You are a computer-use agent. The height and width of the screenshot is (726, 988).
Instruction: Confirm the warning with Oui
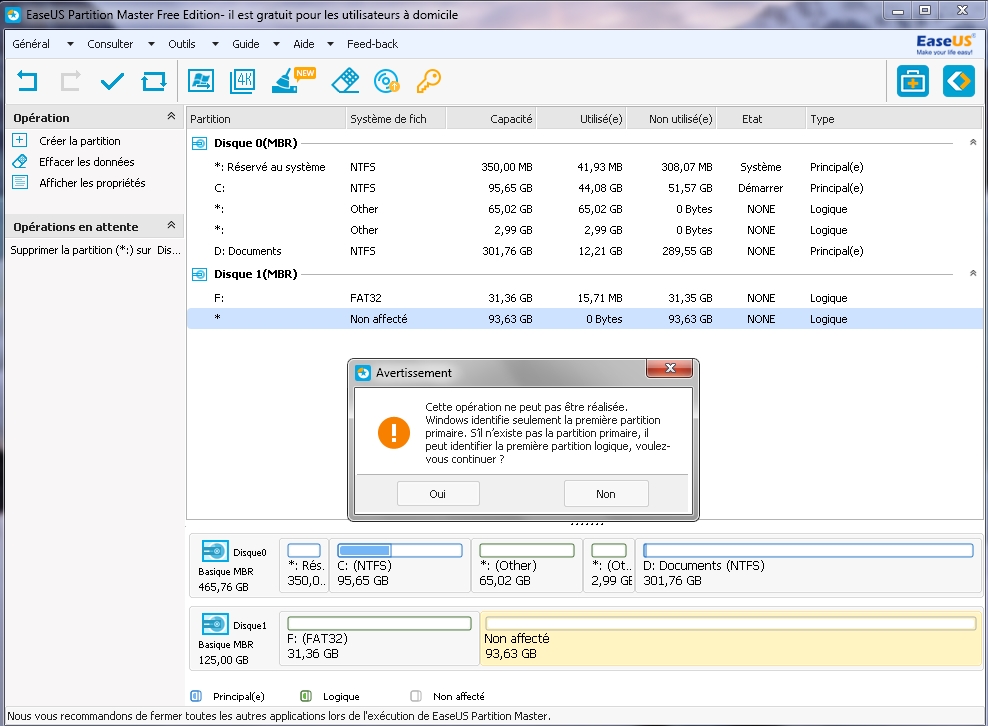[x=438, y=493]
